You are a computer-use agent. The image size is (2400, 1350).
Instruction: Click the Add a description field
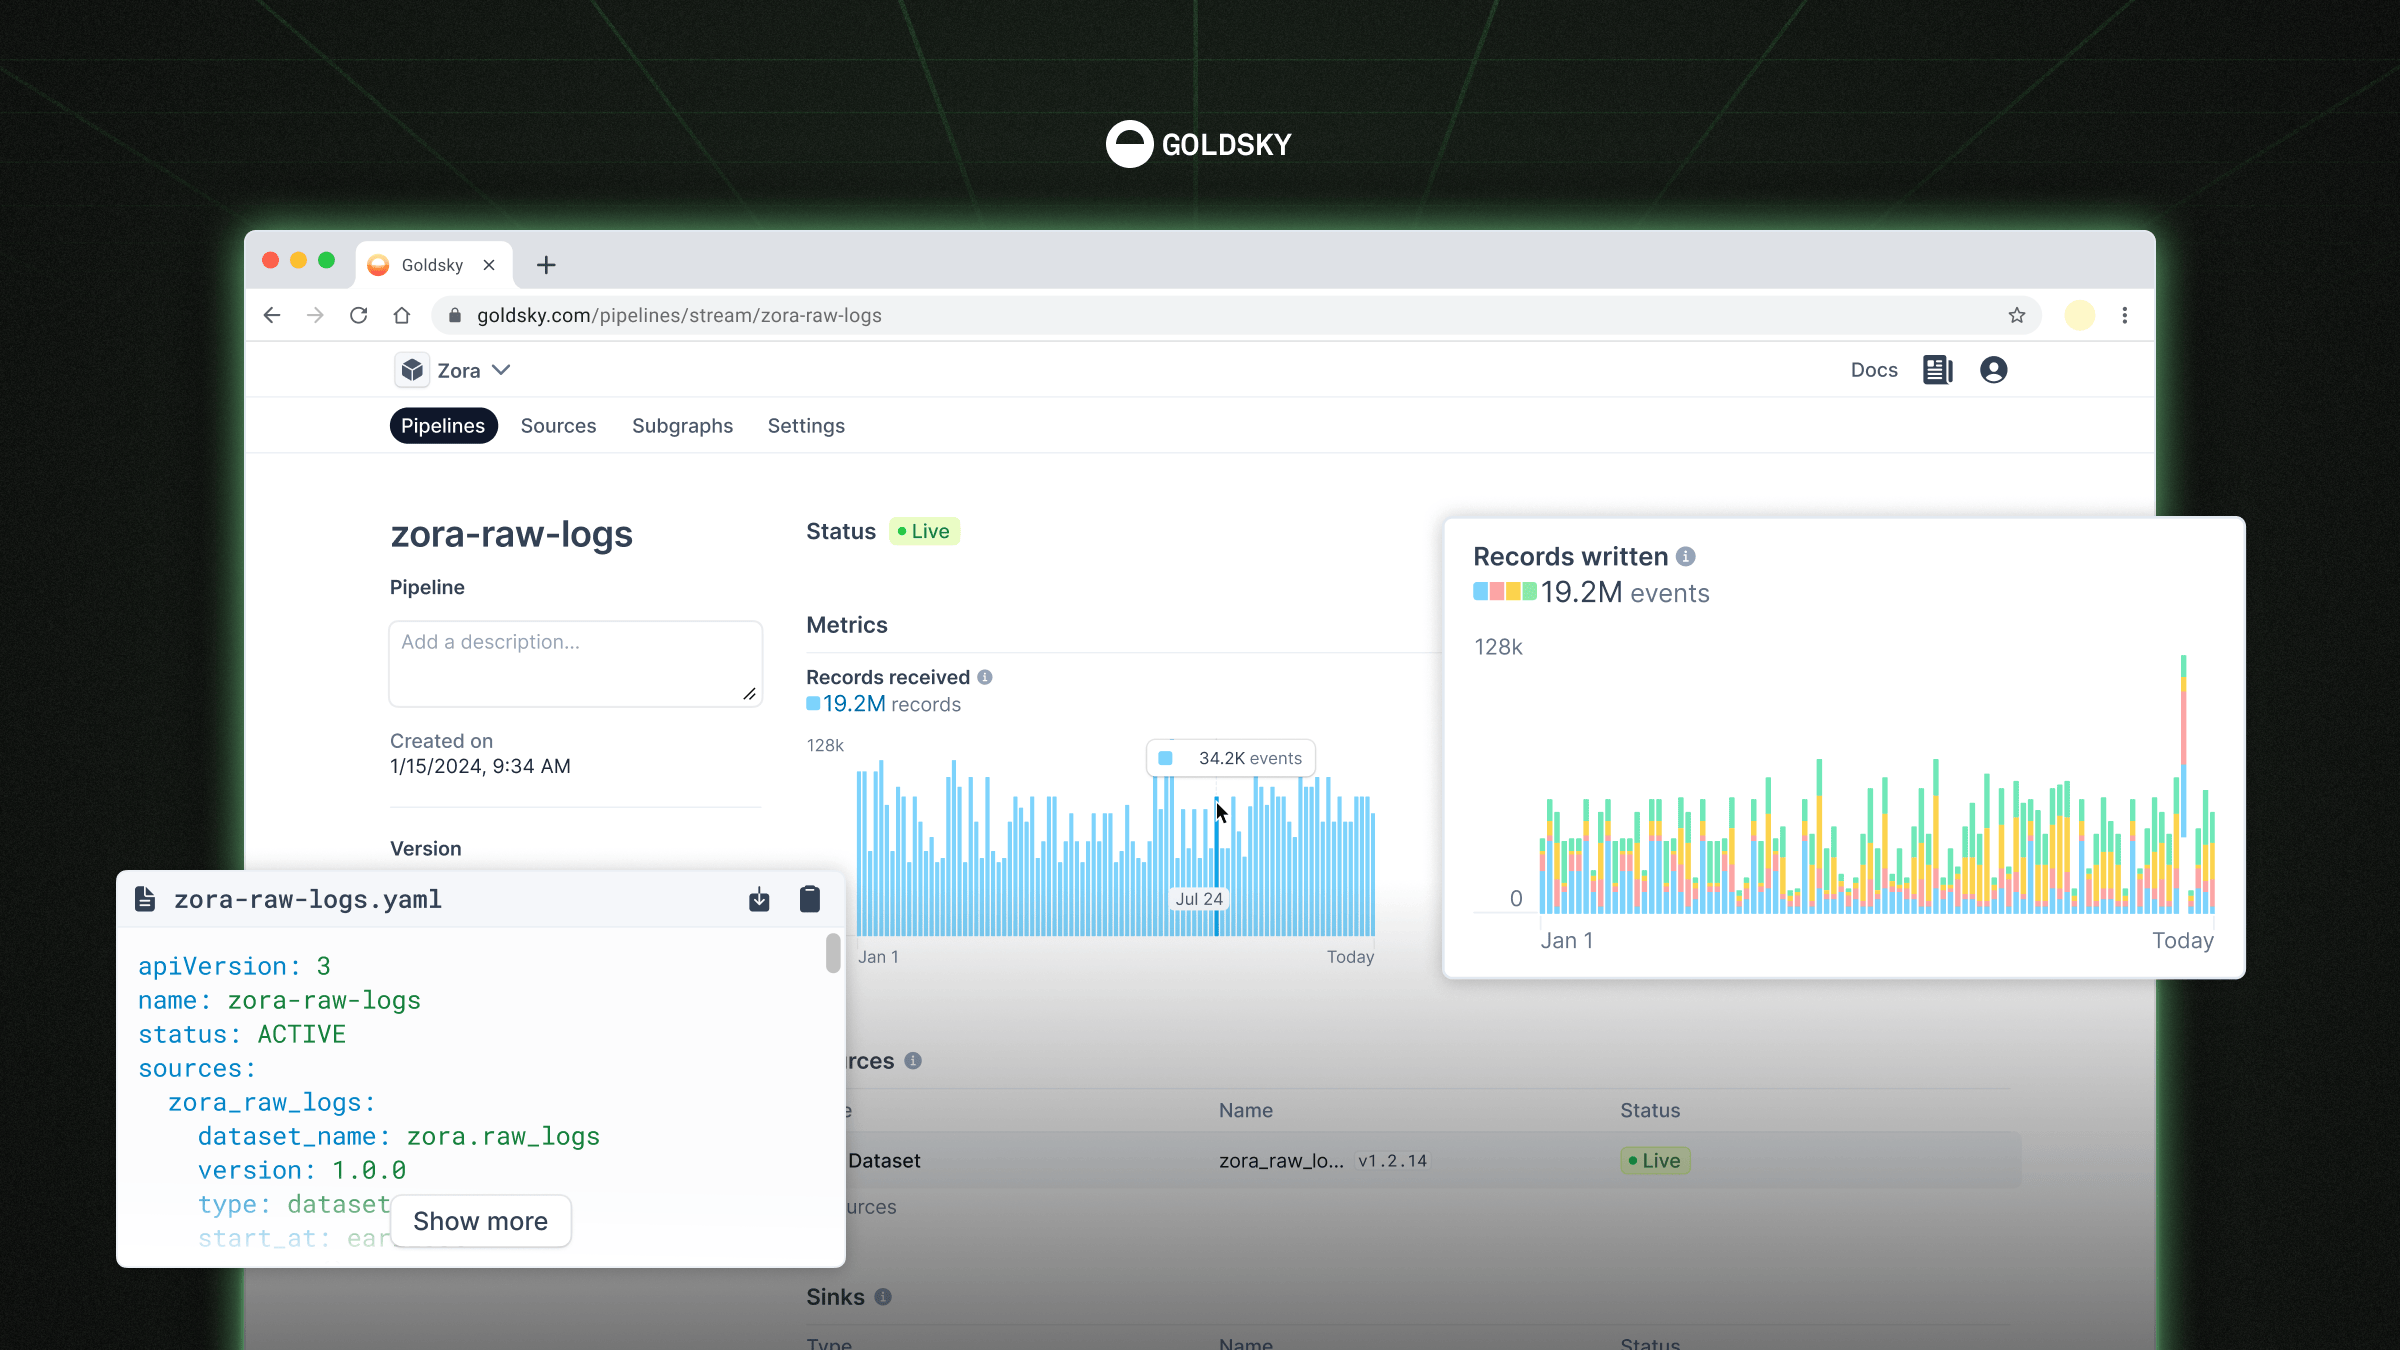coord(575,663)
